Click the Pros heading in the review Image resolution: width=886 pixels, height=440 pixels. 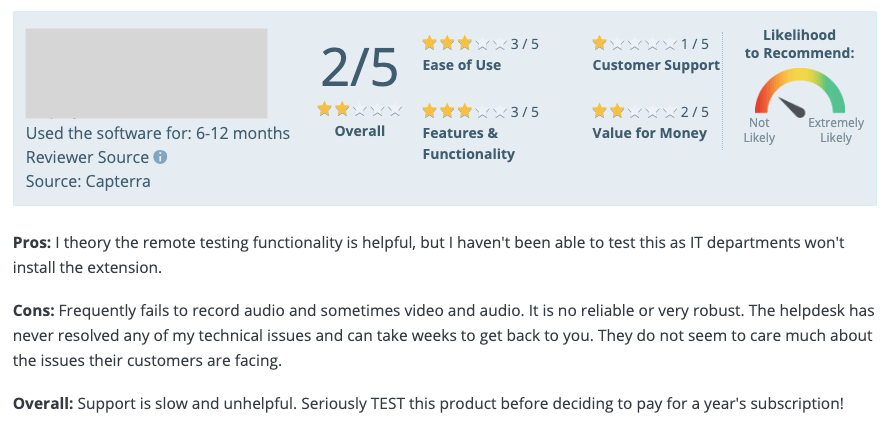[x=32, y=243]
